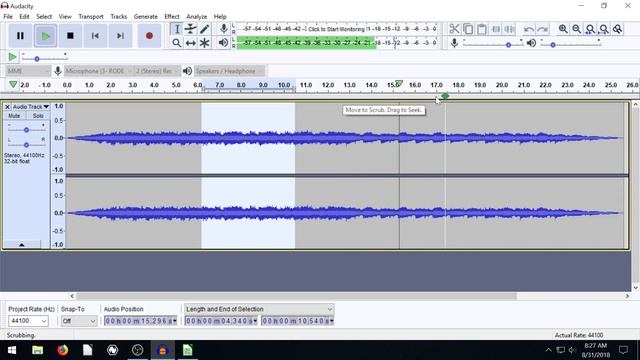Start recording with the red Record button

click(x=149, y=36)
